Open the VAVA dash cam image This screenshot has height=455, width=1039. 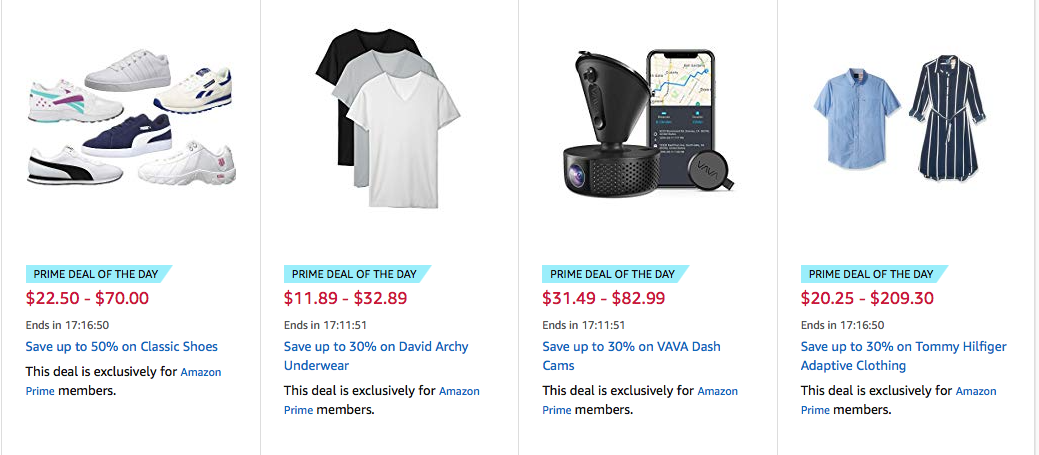[x=647, y=120]
